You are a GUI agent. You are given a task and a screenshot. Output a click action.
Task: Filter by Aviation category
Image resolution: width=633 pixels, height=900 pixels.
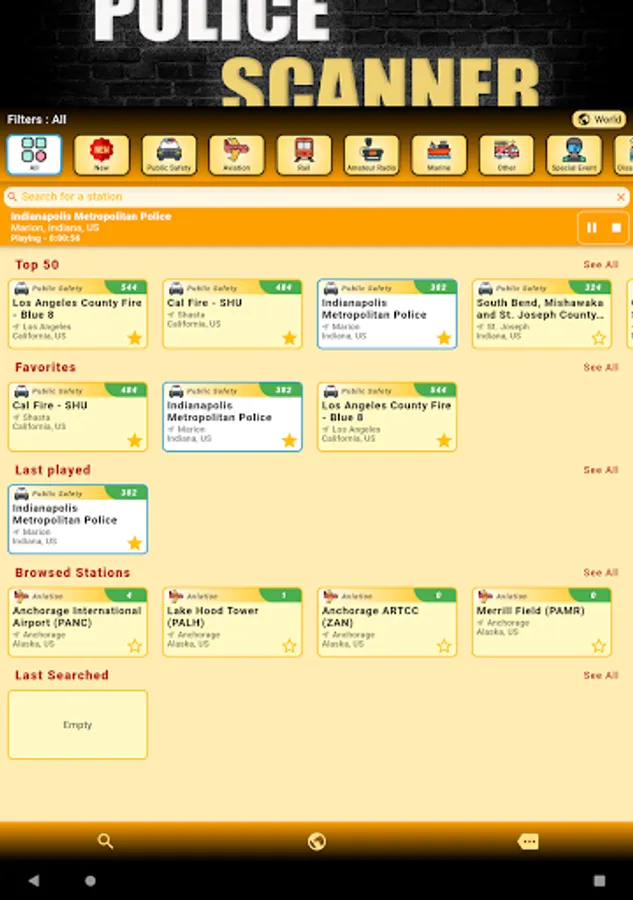[236, 154]
